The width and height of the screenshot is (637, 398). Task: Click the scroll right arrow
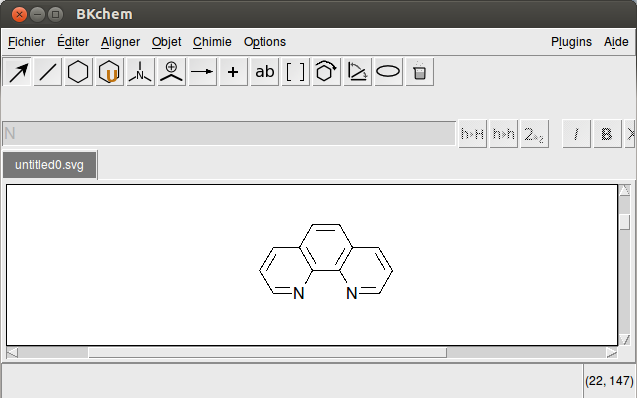click(x=612, y=353)
